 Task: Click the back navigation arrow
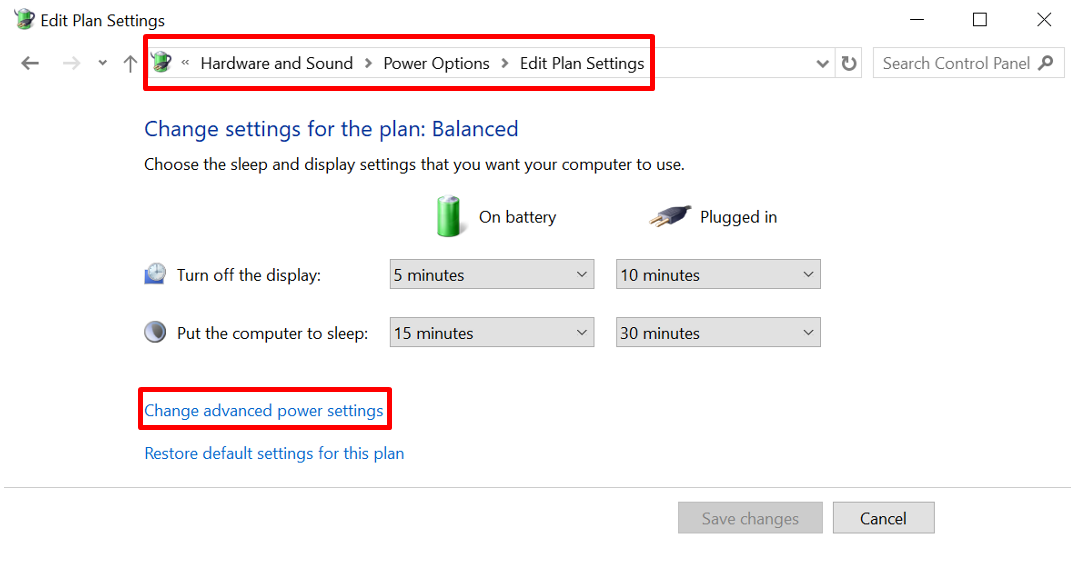[30, 63]
